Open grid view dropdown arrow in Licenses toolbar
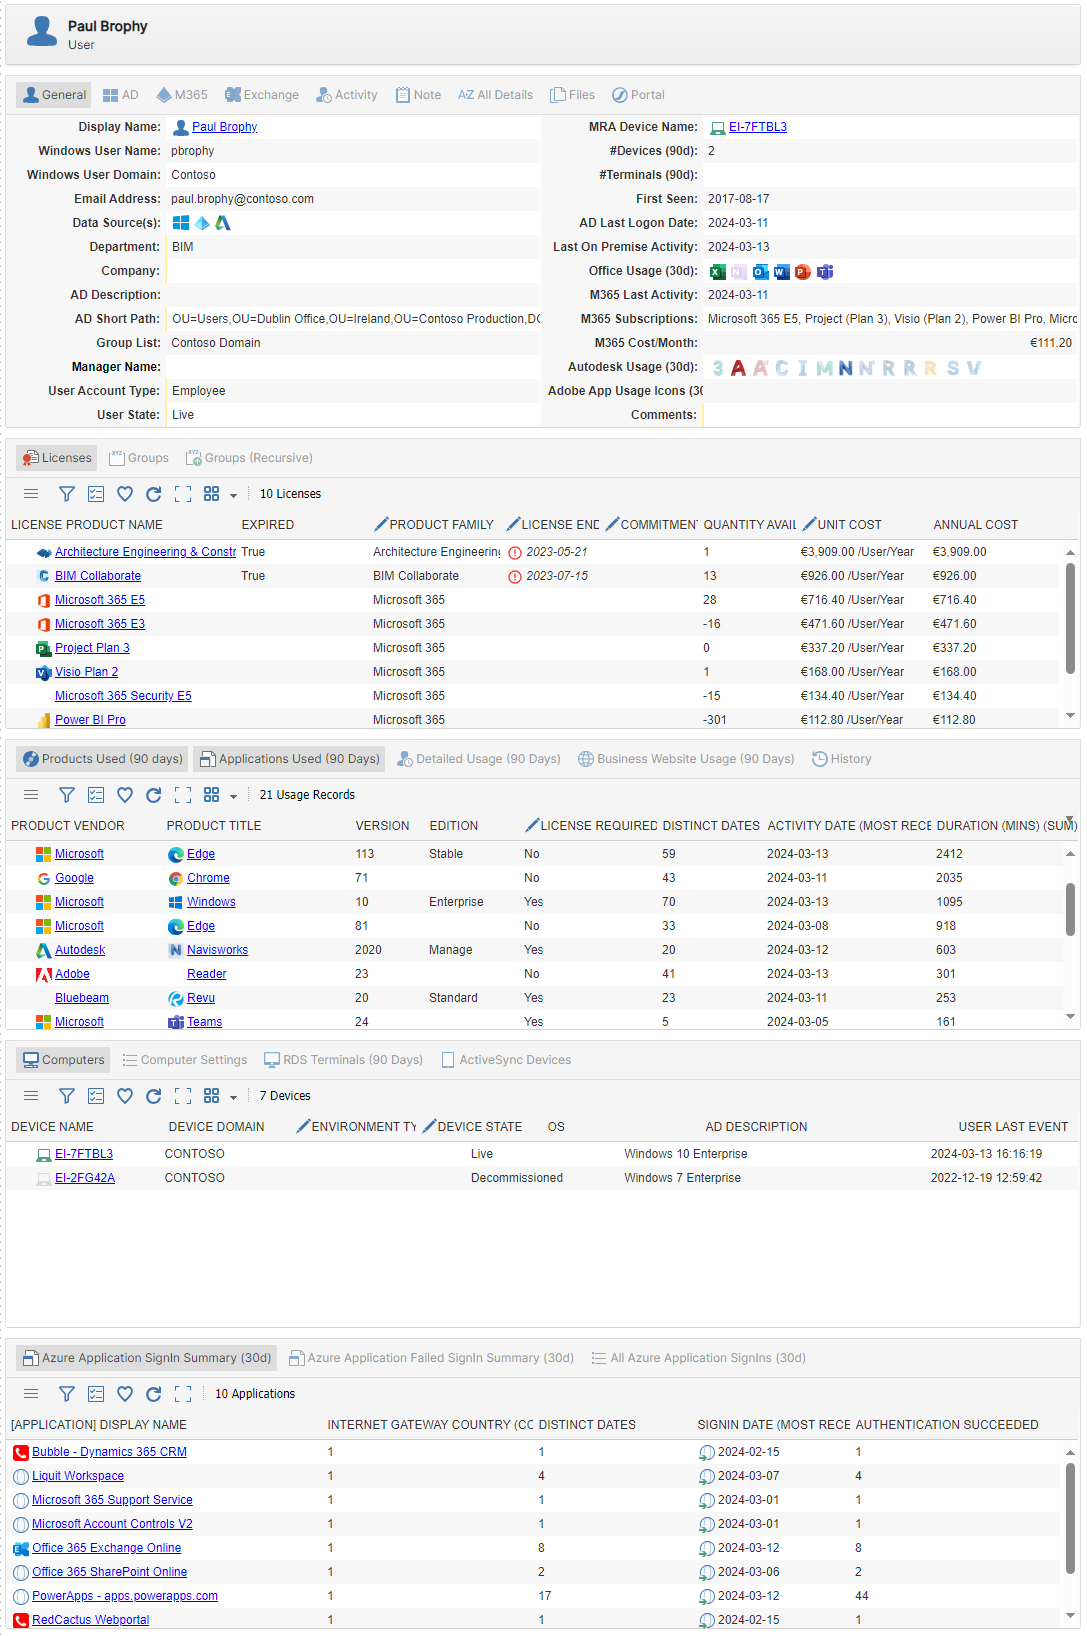1087x1636 pixels. (234, 495)
